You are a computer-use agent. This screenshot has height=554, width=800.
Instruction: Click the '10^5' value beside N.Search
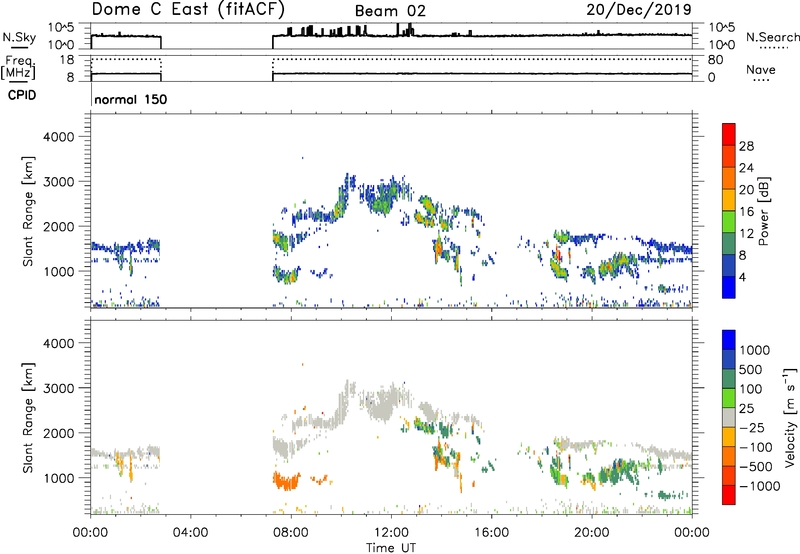pyautogui.click(x=722, y=27)
